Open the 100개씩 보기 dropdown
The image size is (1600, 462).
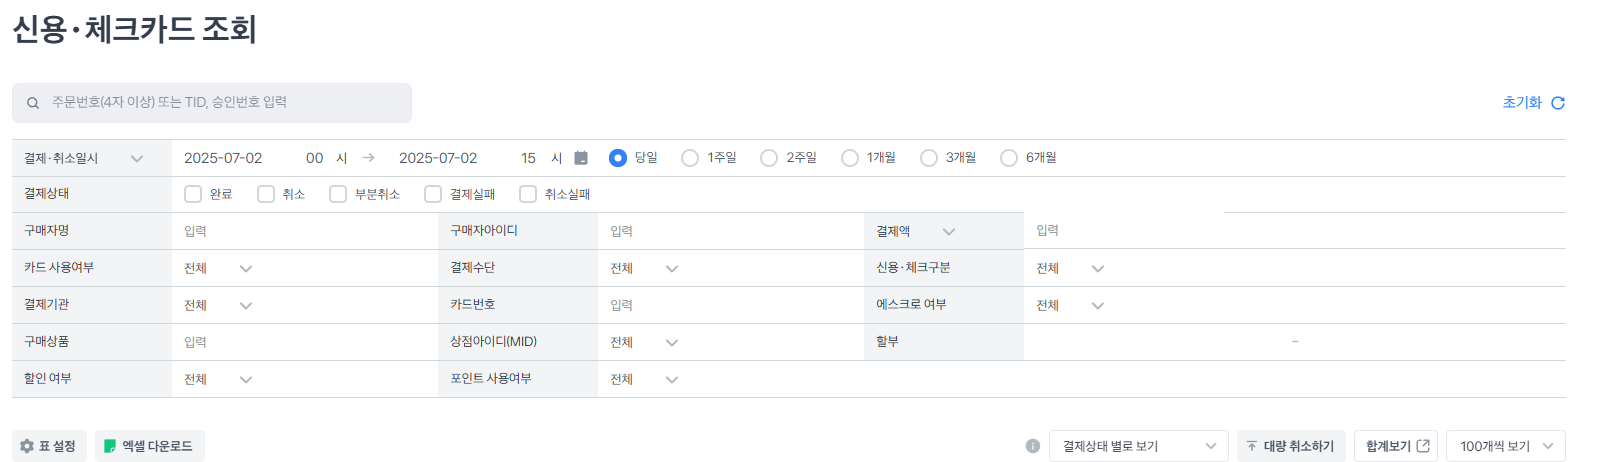click(1506, 446)
